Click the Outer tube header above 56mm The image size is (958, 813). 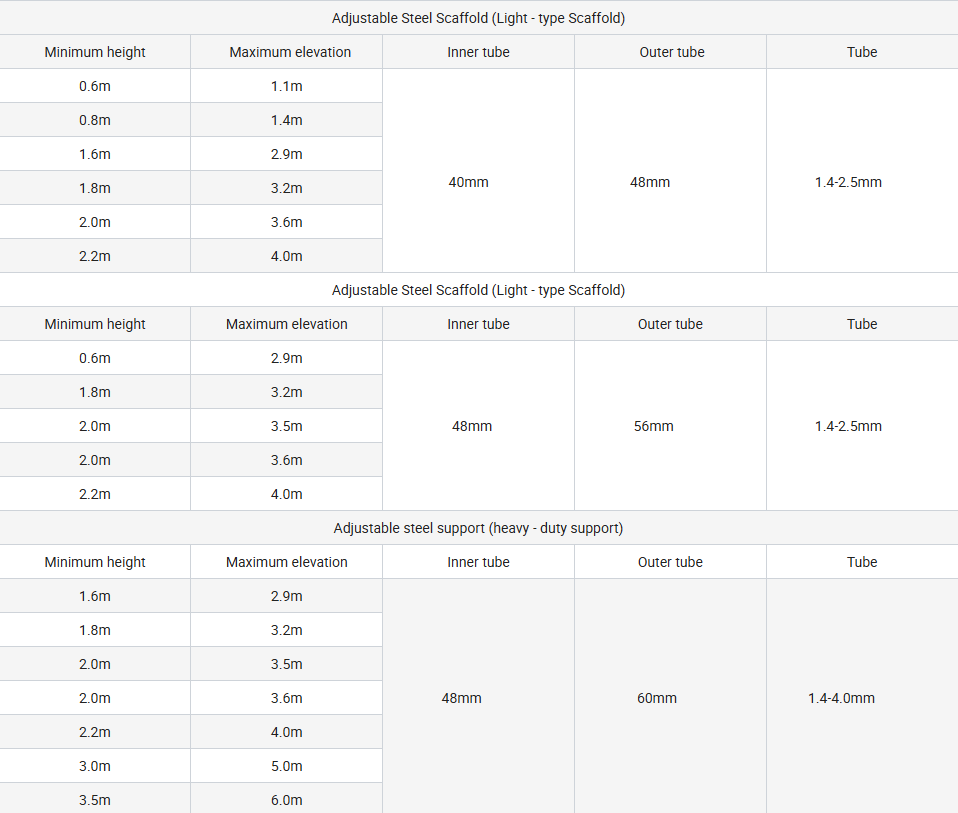(x=670, y=324)
